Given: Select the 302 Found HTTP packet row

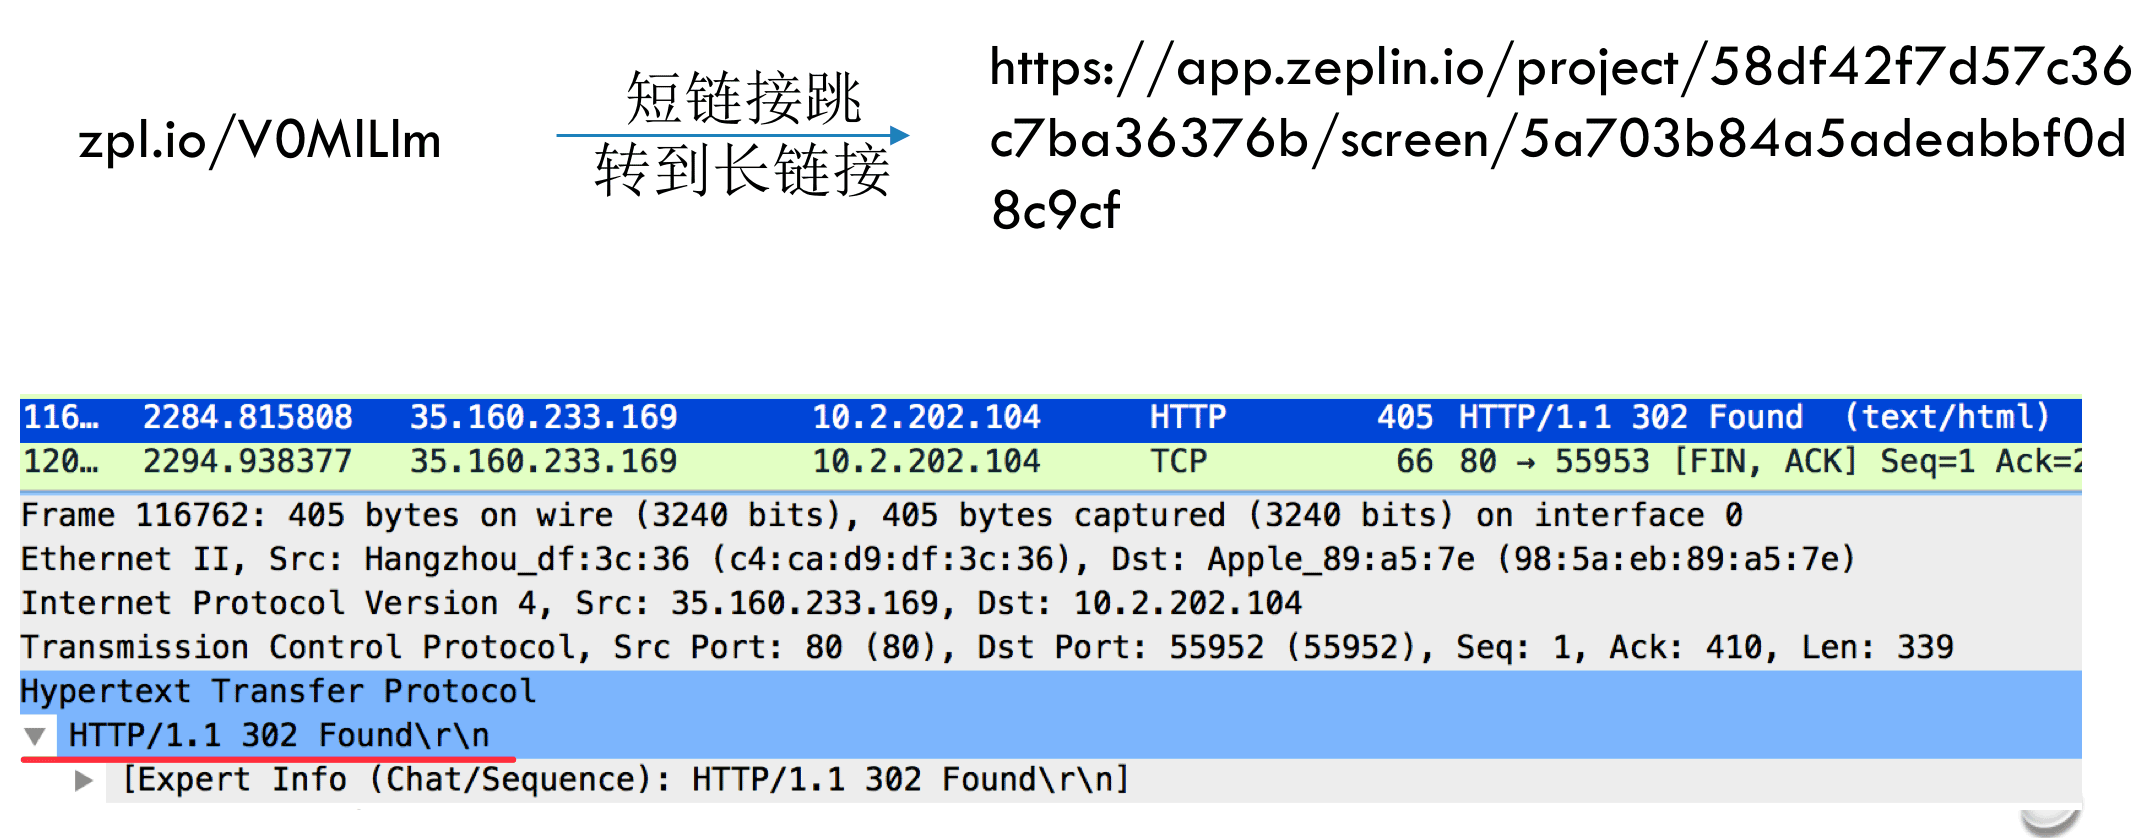Looking at the screenshot, I should coord(1050,419).
